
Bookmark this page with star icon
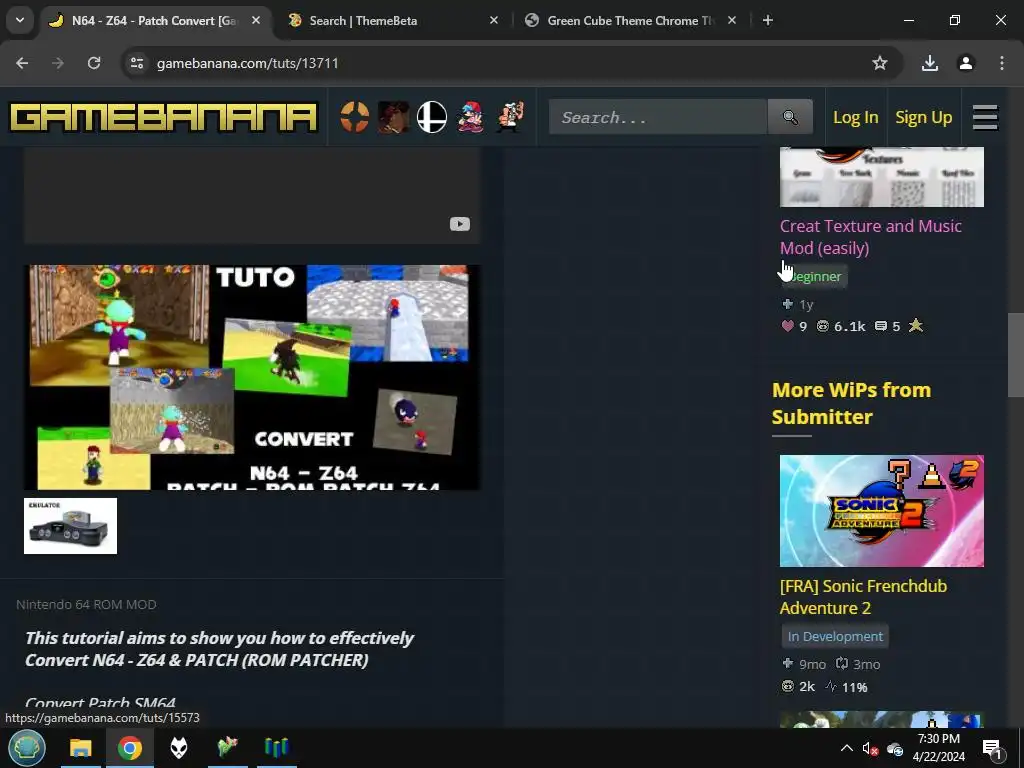click(x=880, y=63)
